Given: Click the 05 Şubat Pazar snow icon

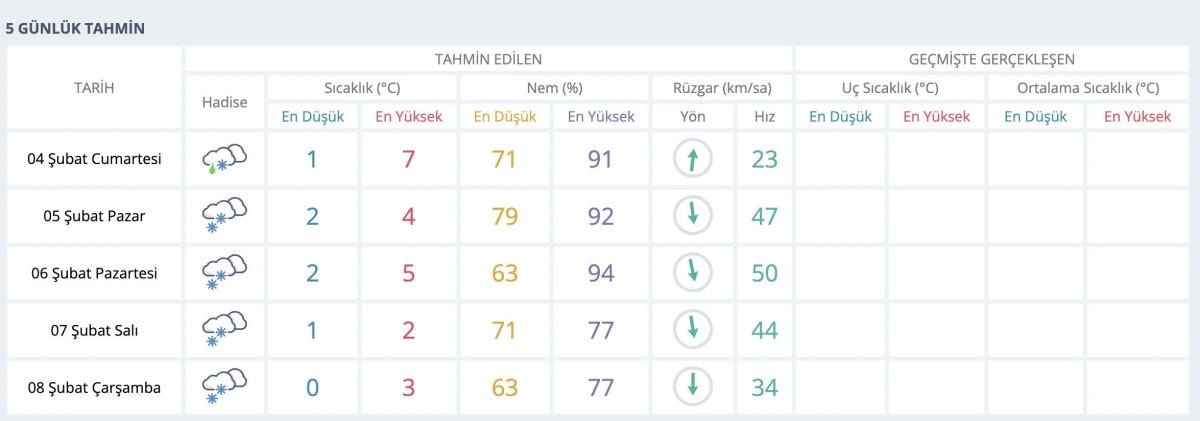Looking at the screenshot, I should 224,215.
